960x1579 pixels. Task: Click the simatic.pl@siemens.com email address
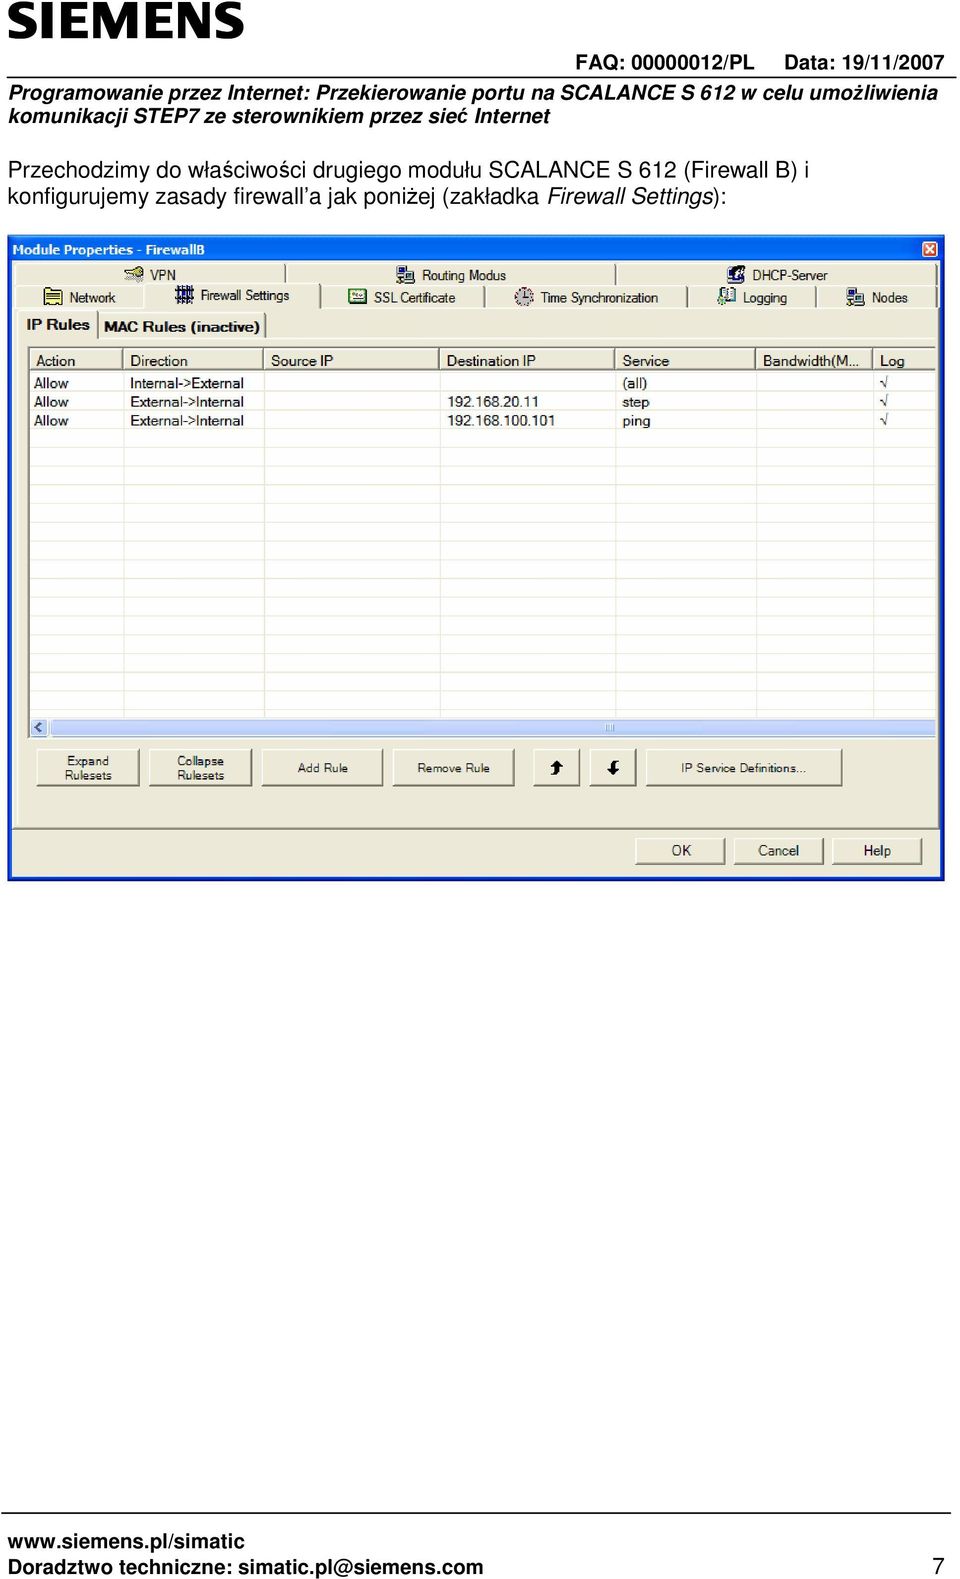point(360,1566)
